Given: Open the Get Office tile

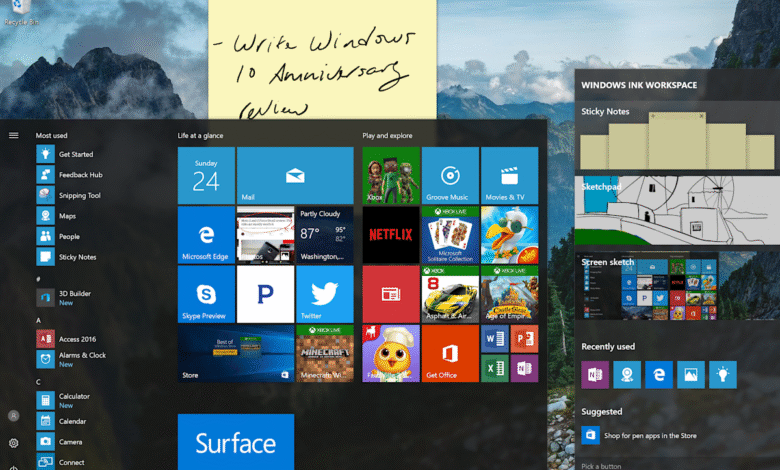Looking at the screenshot, I should [x=450, y=353].
